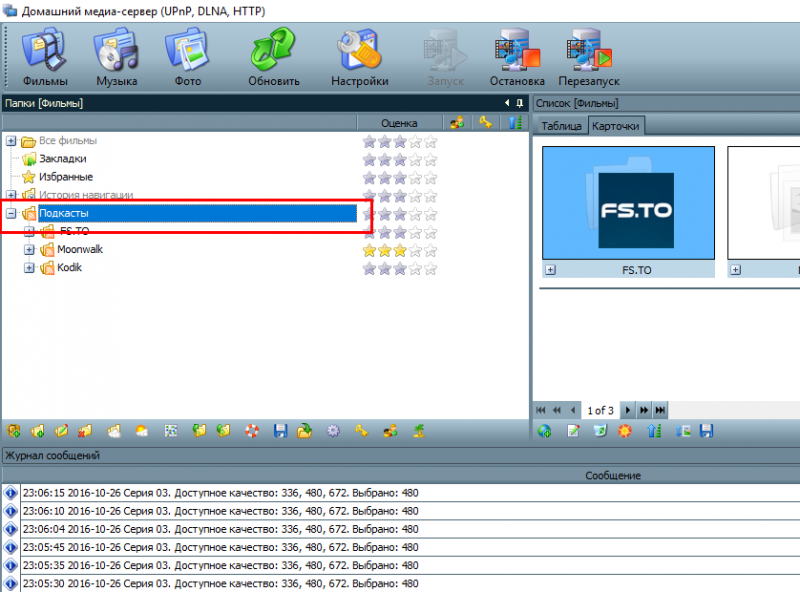The height and width of the screenshot is (592, 800).
Task: Click the Оценка column header
Action: click(x=400, y=123)
